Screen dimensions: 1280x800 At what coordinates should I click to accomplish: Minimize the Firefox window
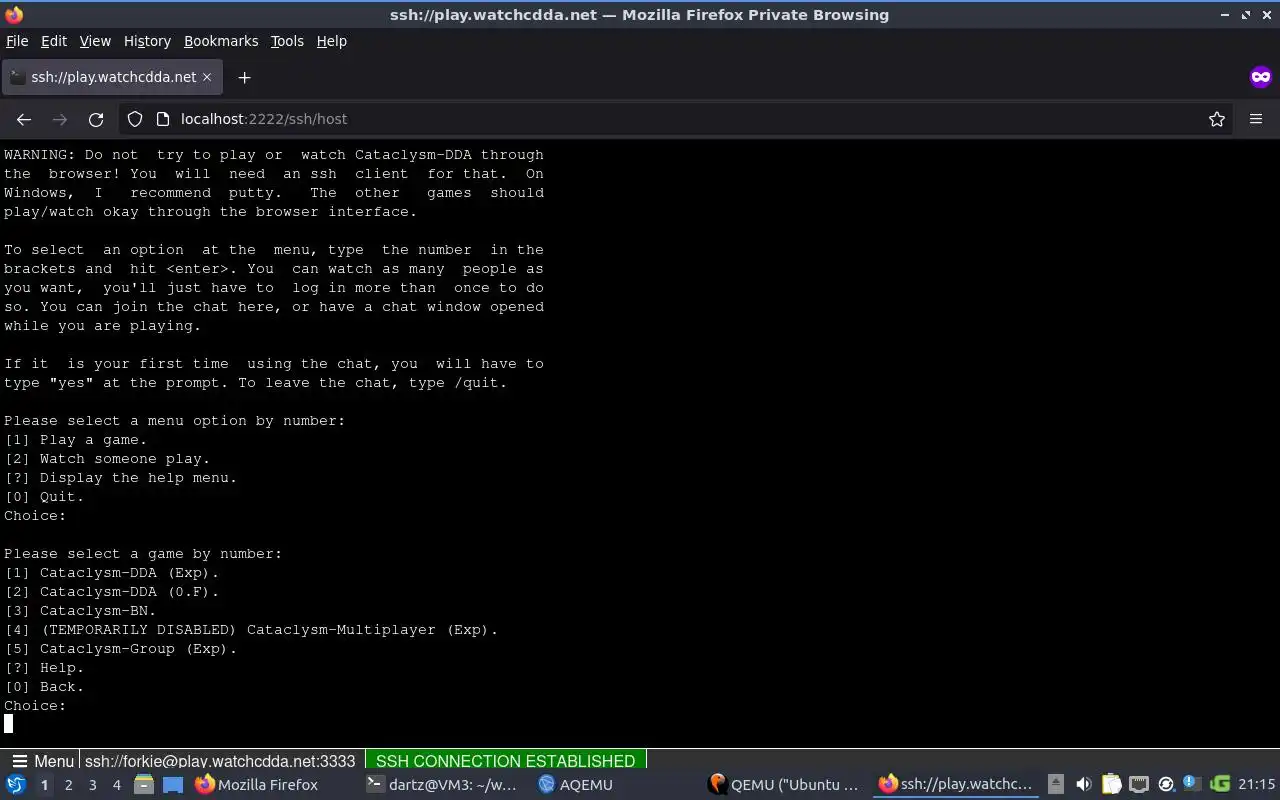pyautogui.click(x=1225, y=15)
